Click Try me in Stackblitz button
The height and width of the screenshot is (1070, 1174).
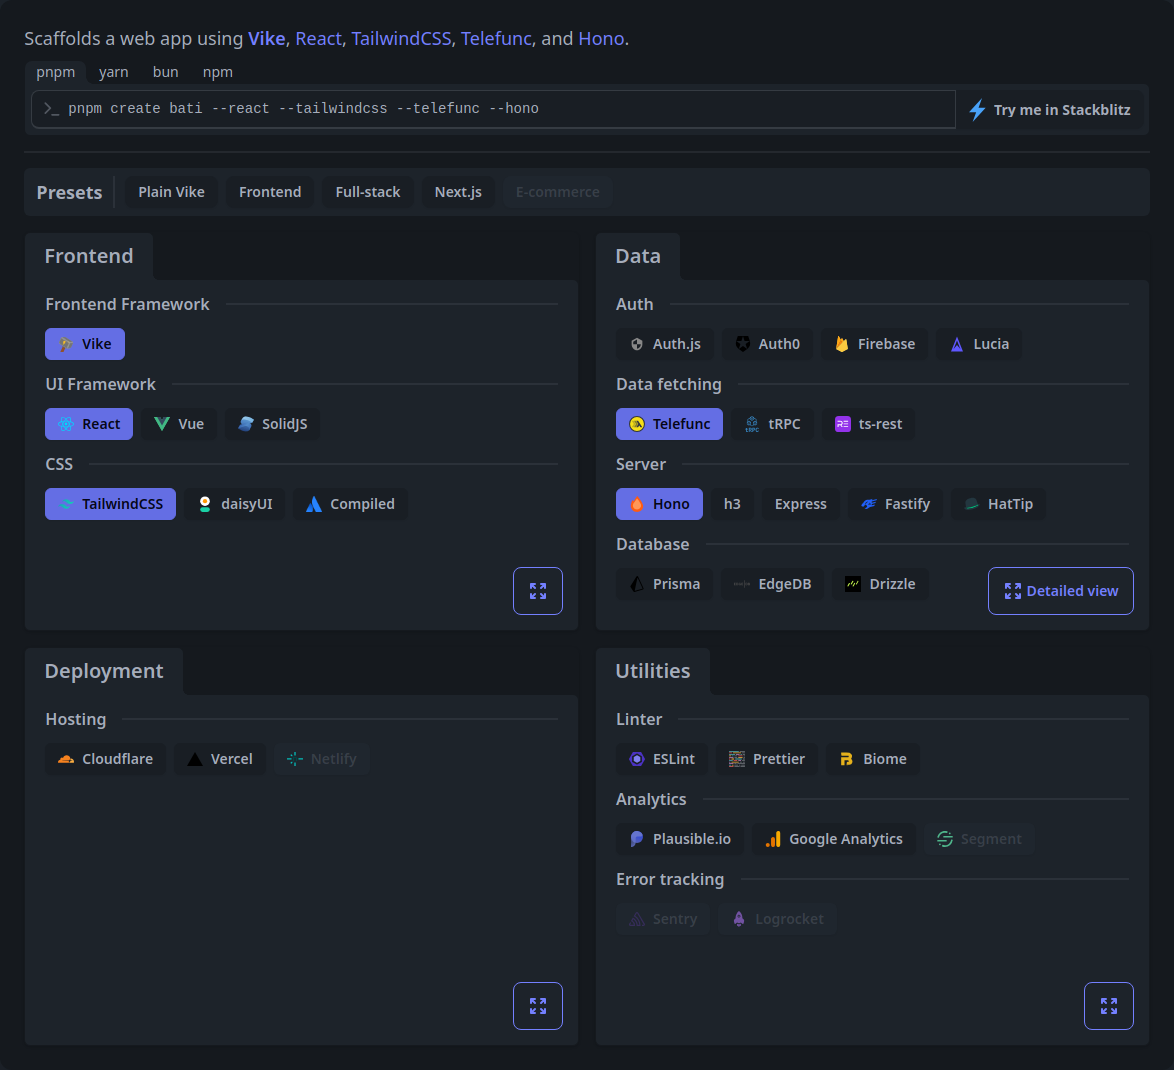point(1050,109)
